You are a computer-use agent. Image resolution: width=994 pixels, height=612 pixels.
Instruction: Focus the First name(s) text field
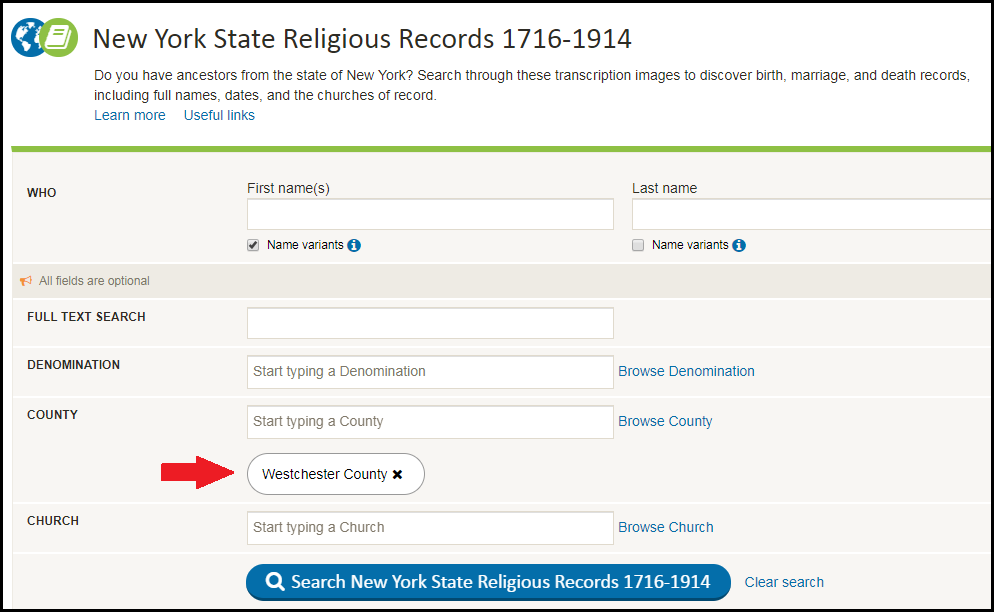[x=430, y=214]
